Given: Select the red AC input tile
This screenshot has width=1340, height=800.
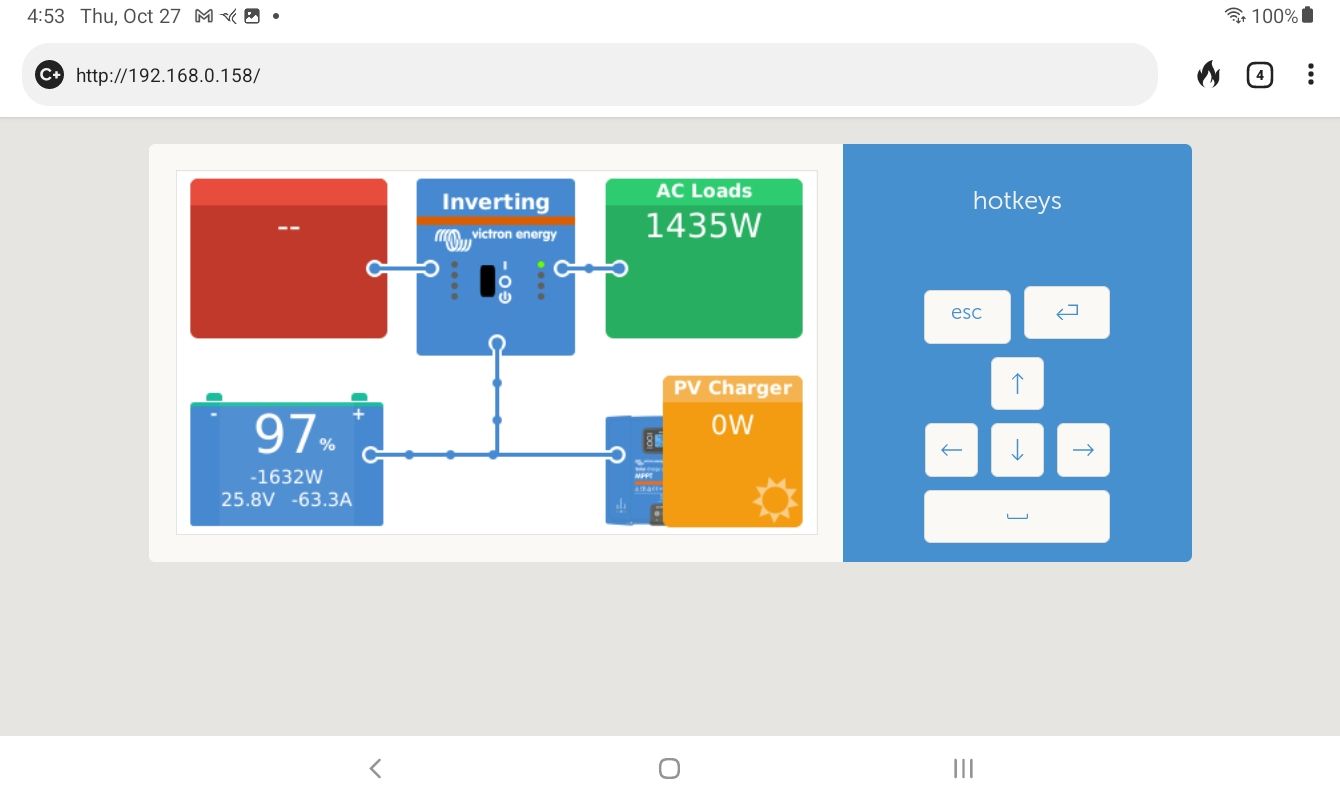Looking at the screenshot, I should (x=288, y=259).
